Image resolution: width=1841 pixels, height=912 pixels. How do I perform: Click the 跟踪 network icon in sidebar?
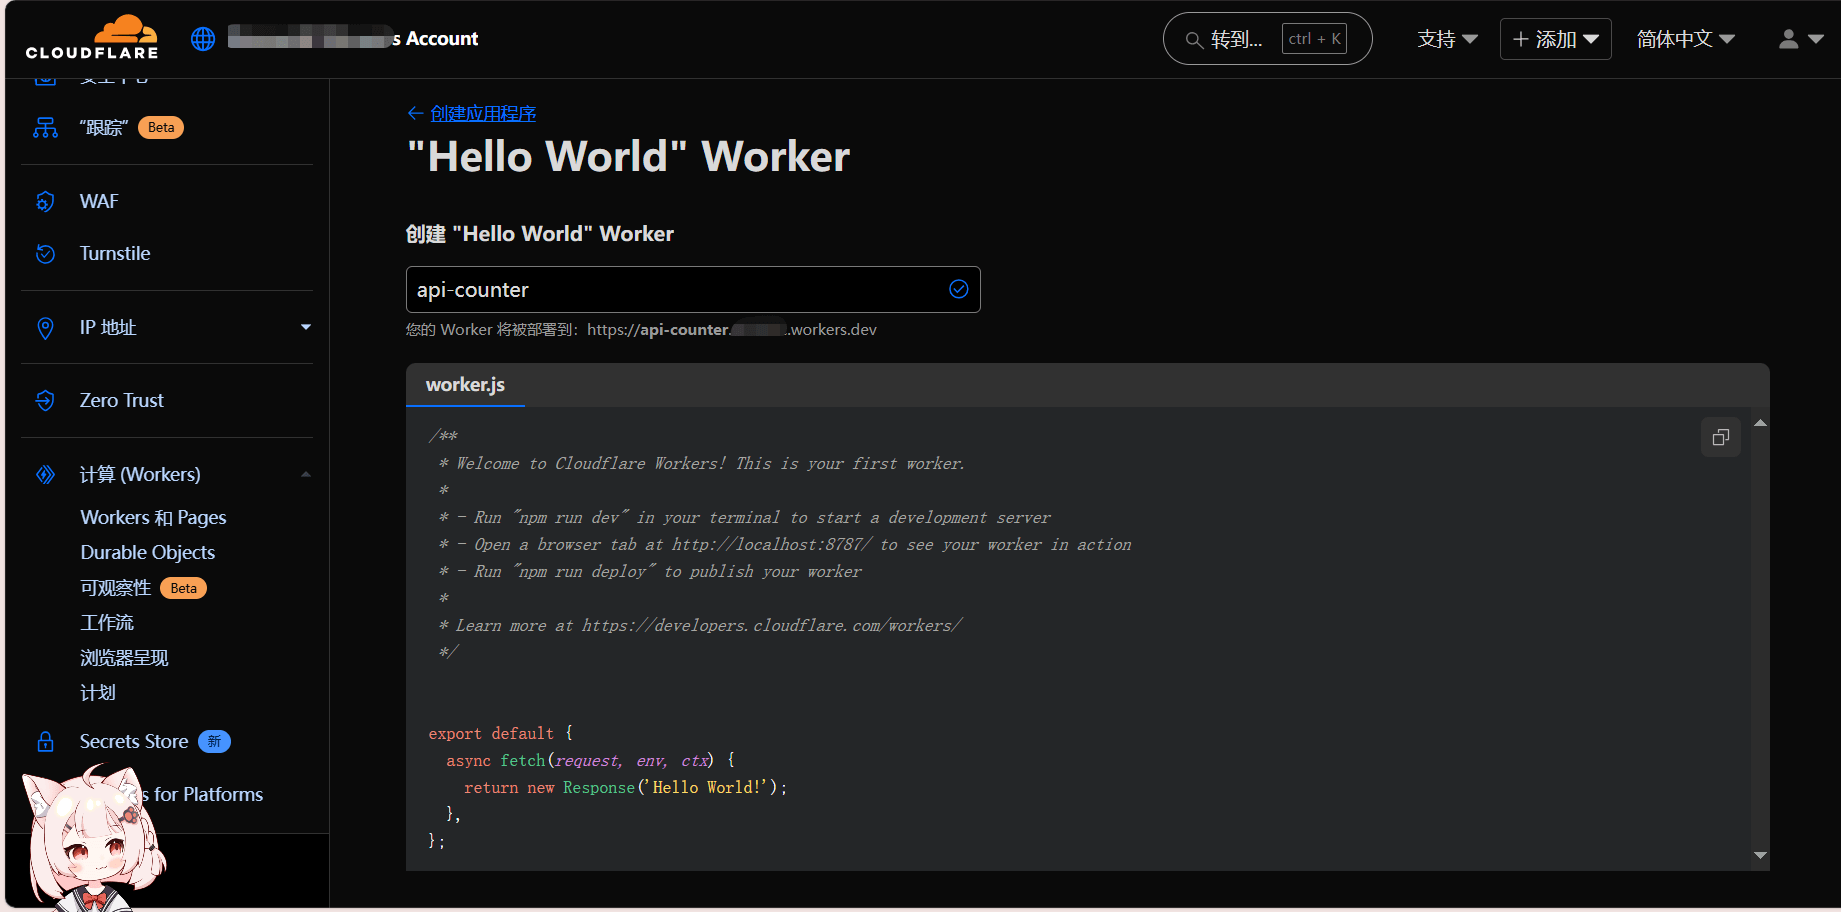pyautogui.click(x=45, y=128)
